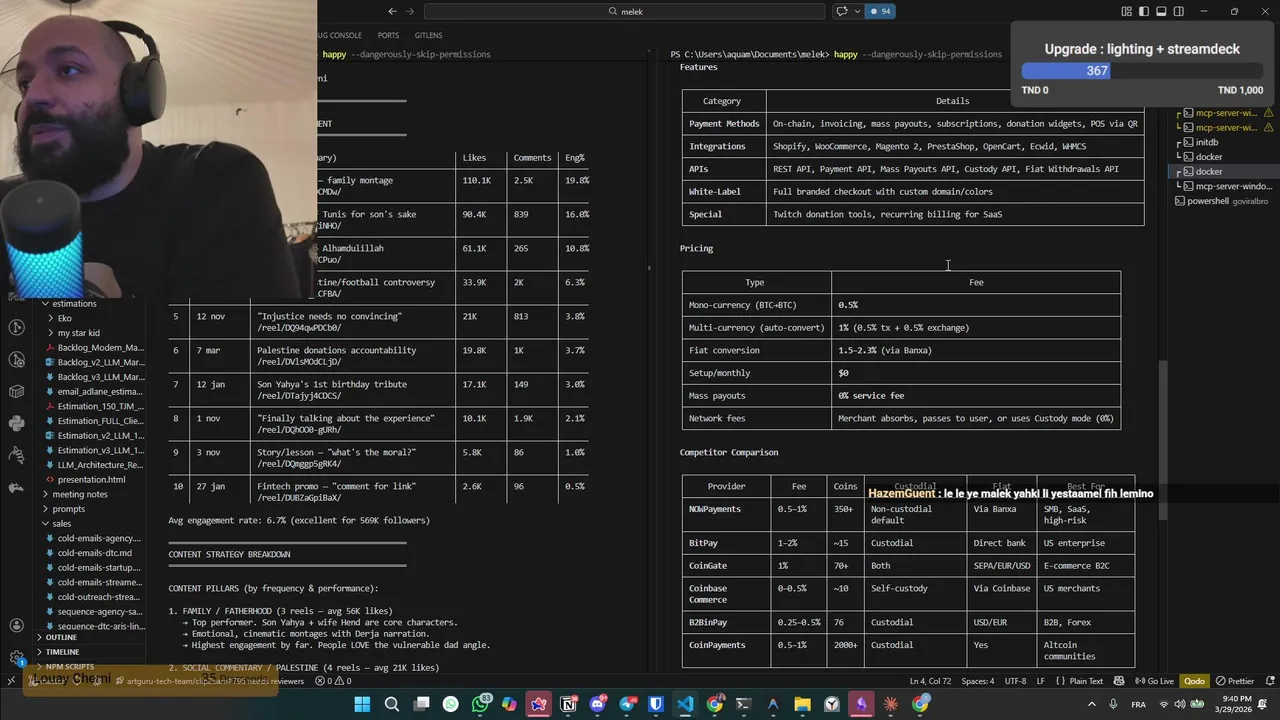The image size is (1280, 720).
Task: Expand the my star kid folder
Action: pos(78,333)
